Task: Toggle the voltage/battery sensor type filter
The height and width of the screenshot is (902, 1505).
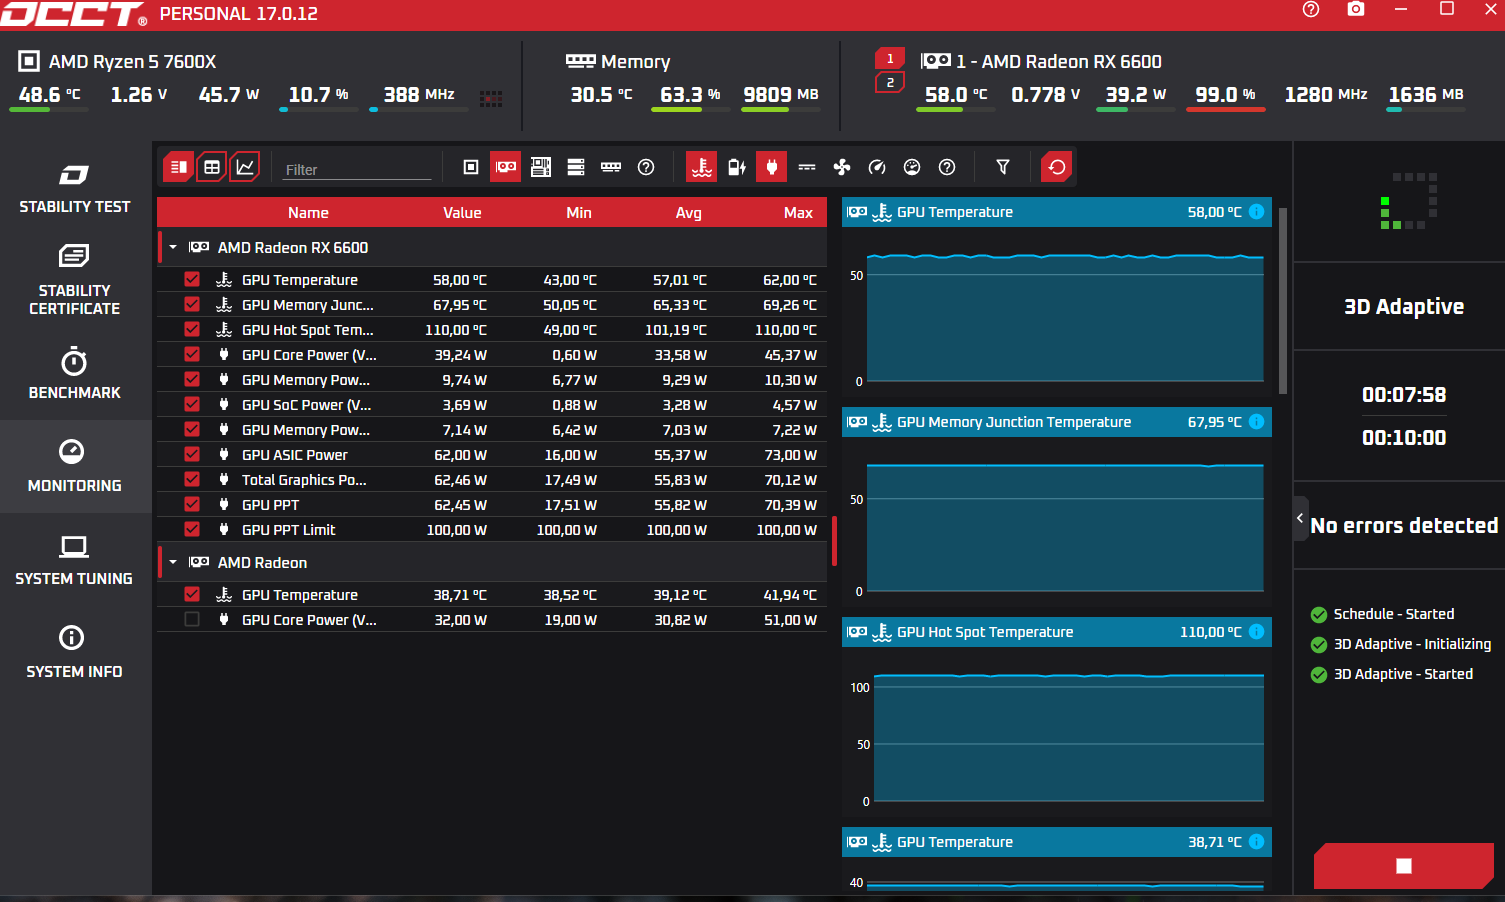Action: pos(737,167)
